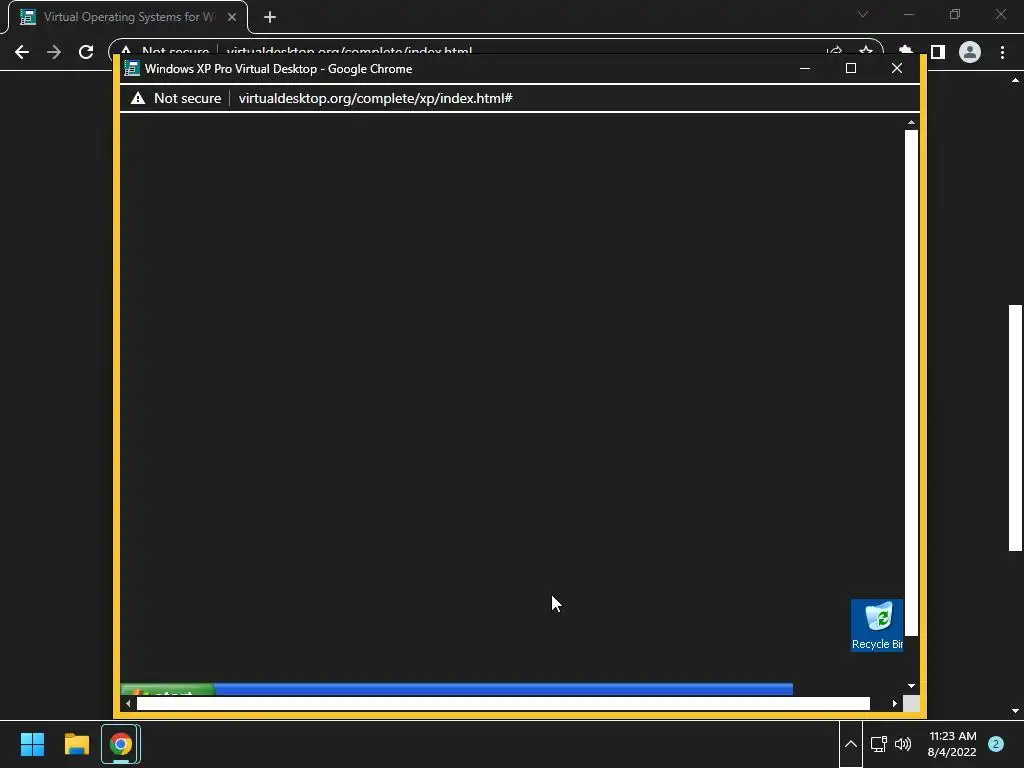Viewport: 1024px width, 768px height.
Task: Open notification badge with 2
Action: tap(995, 744)
